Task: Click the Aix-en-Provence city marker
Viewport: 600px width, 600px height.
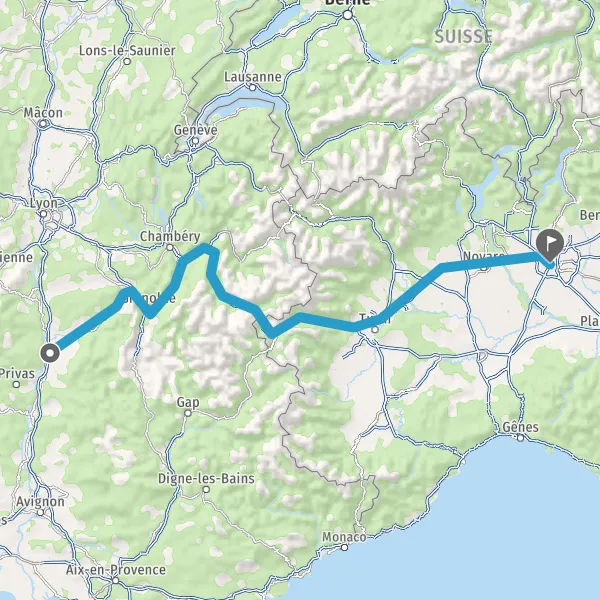Action: point(116,581)
